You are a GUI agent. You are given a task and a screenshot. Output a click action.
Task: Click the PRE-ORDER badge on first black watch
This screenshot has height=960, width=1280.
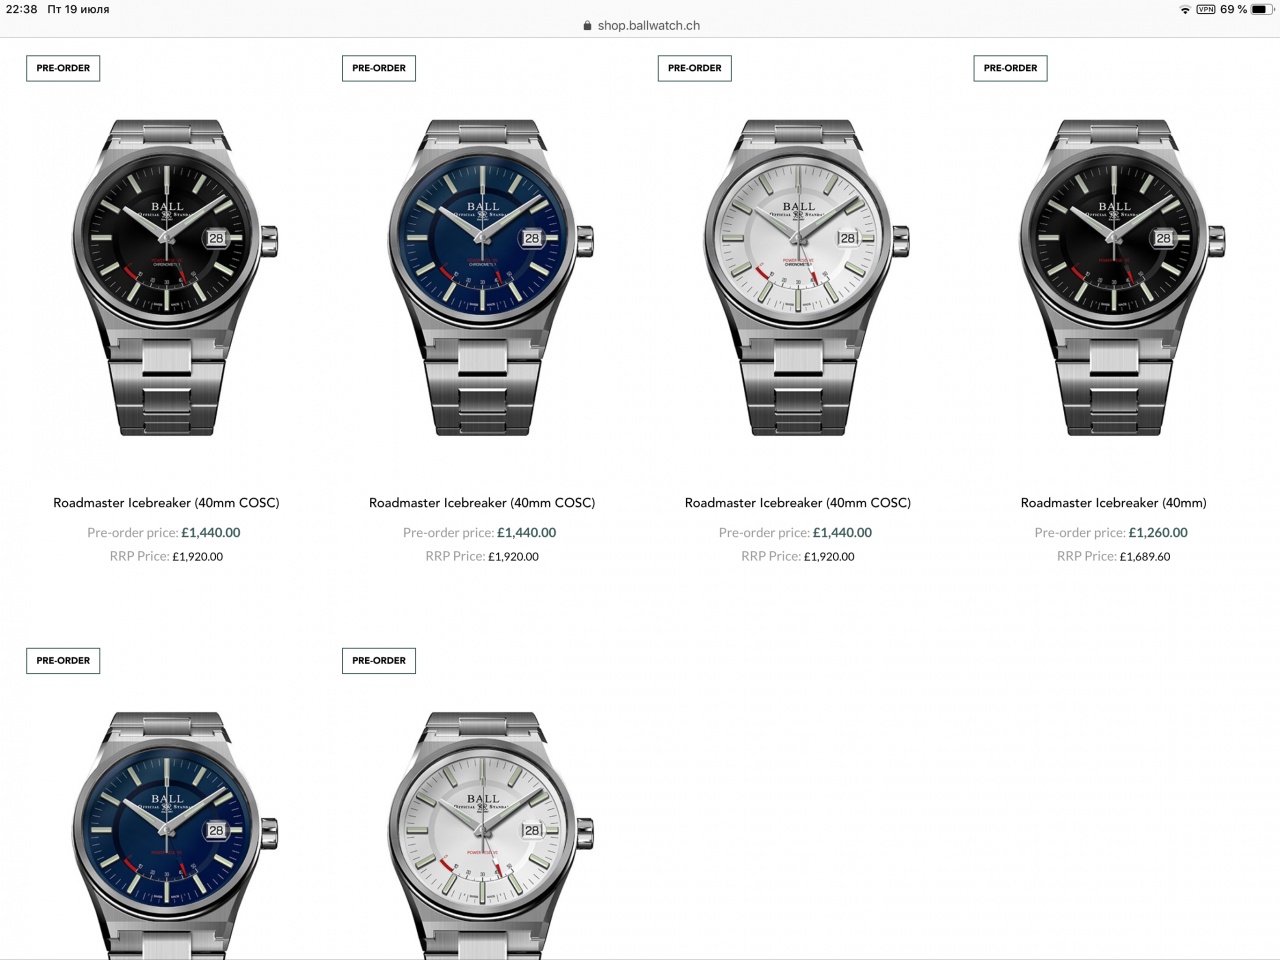63,68
